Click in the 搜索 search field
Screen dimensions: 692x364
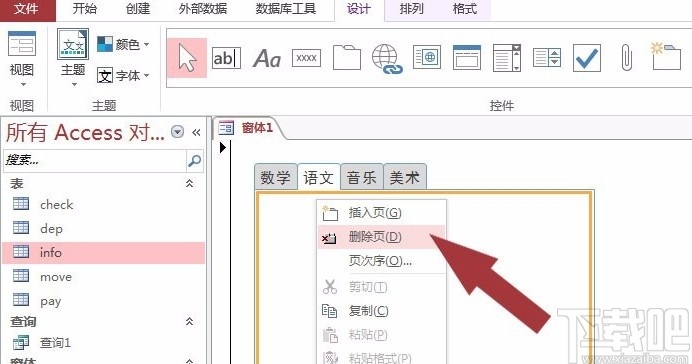95,160
